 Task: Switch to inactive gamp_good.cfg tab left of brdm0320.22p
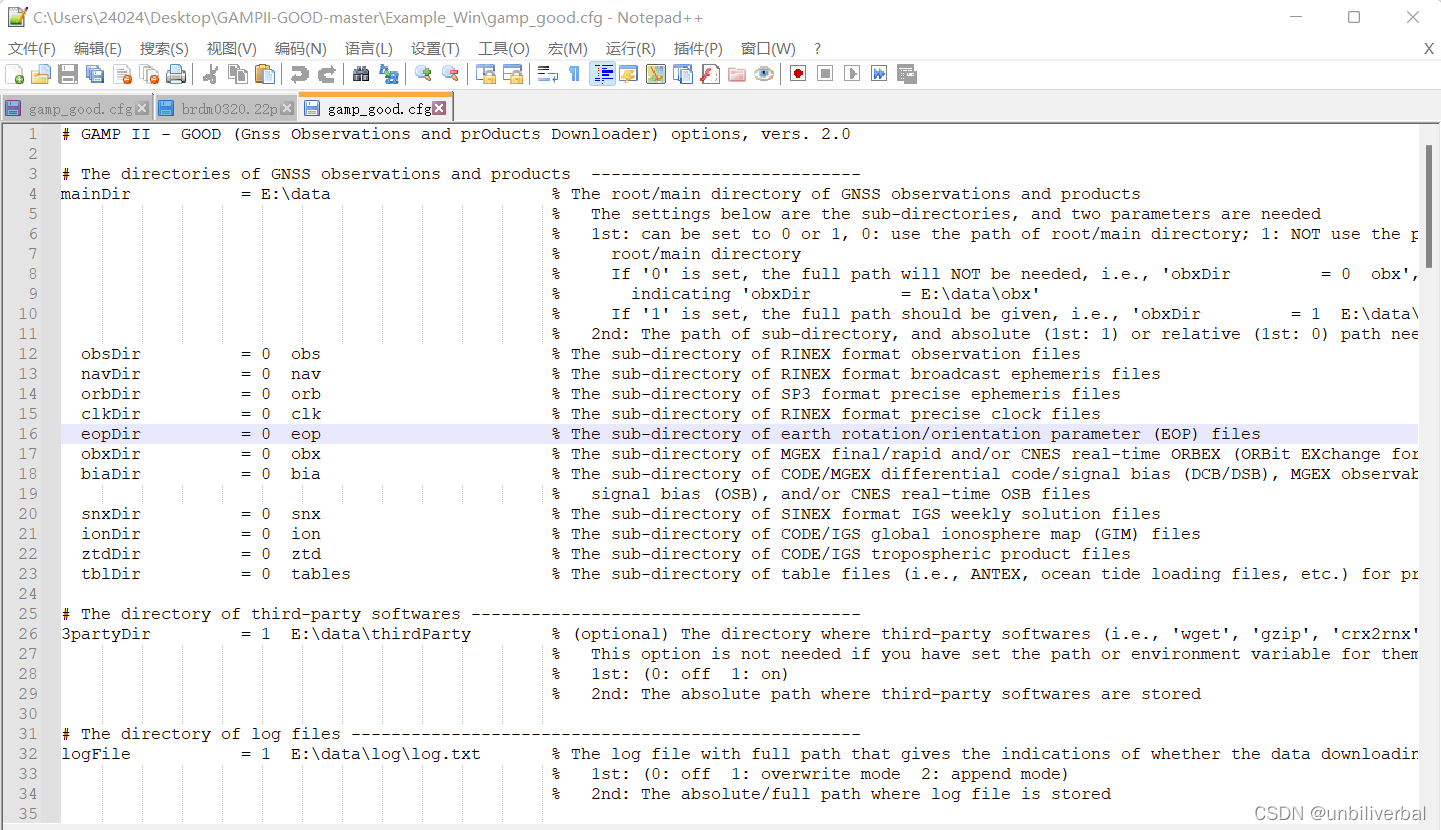coord(79,108)
